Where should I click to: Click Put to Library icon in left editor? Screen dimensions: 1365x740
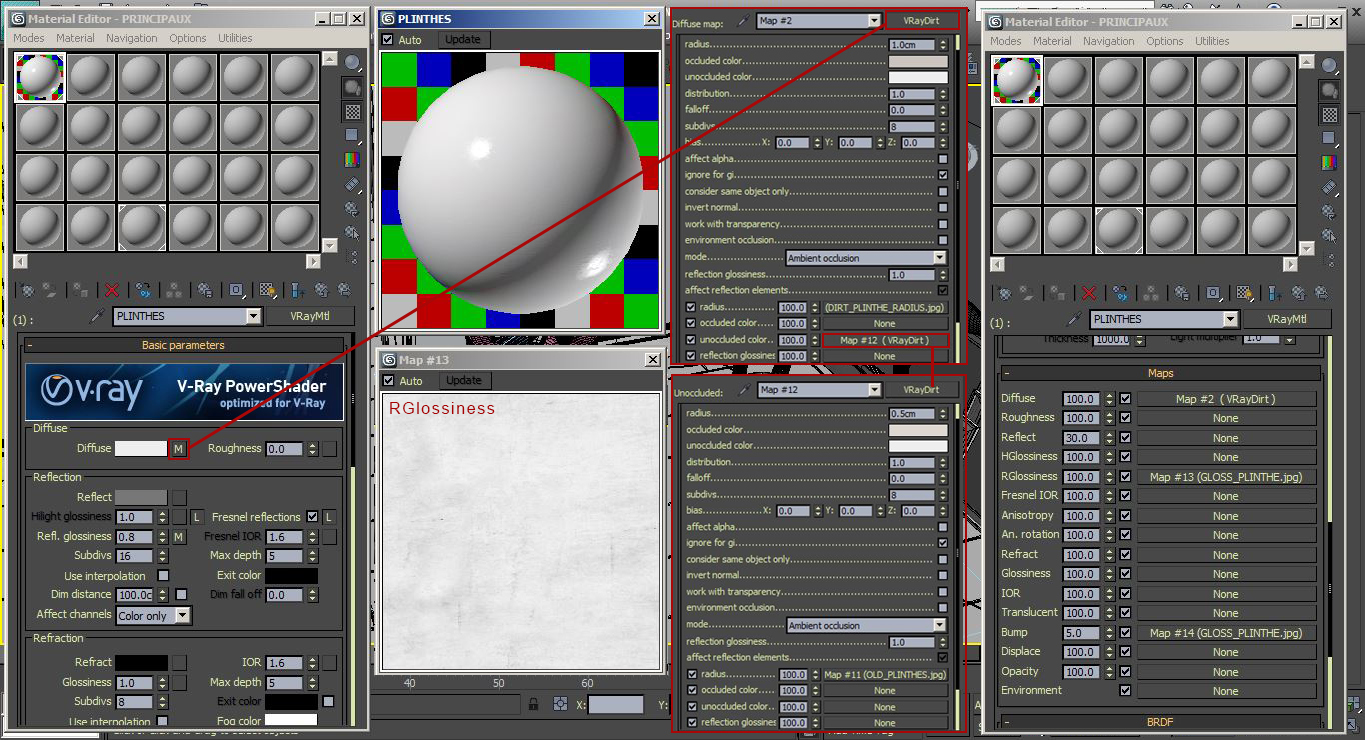point(204,290)
